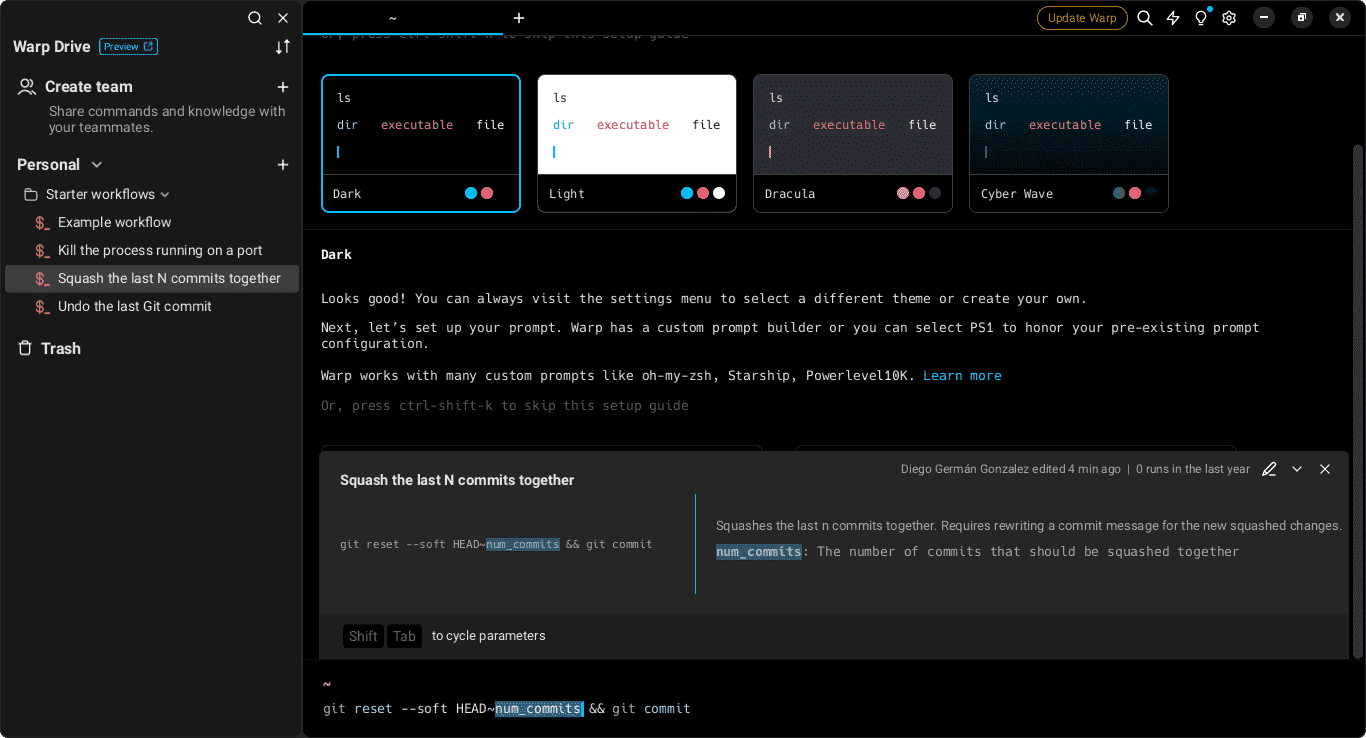Follow the Learn more link
1366x738 pixels.
coord(962,375)
